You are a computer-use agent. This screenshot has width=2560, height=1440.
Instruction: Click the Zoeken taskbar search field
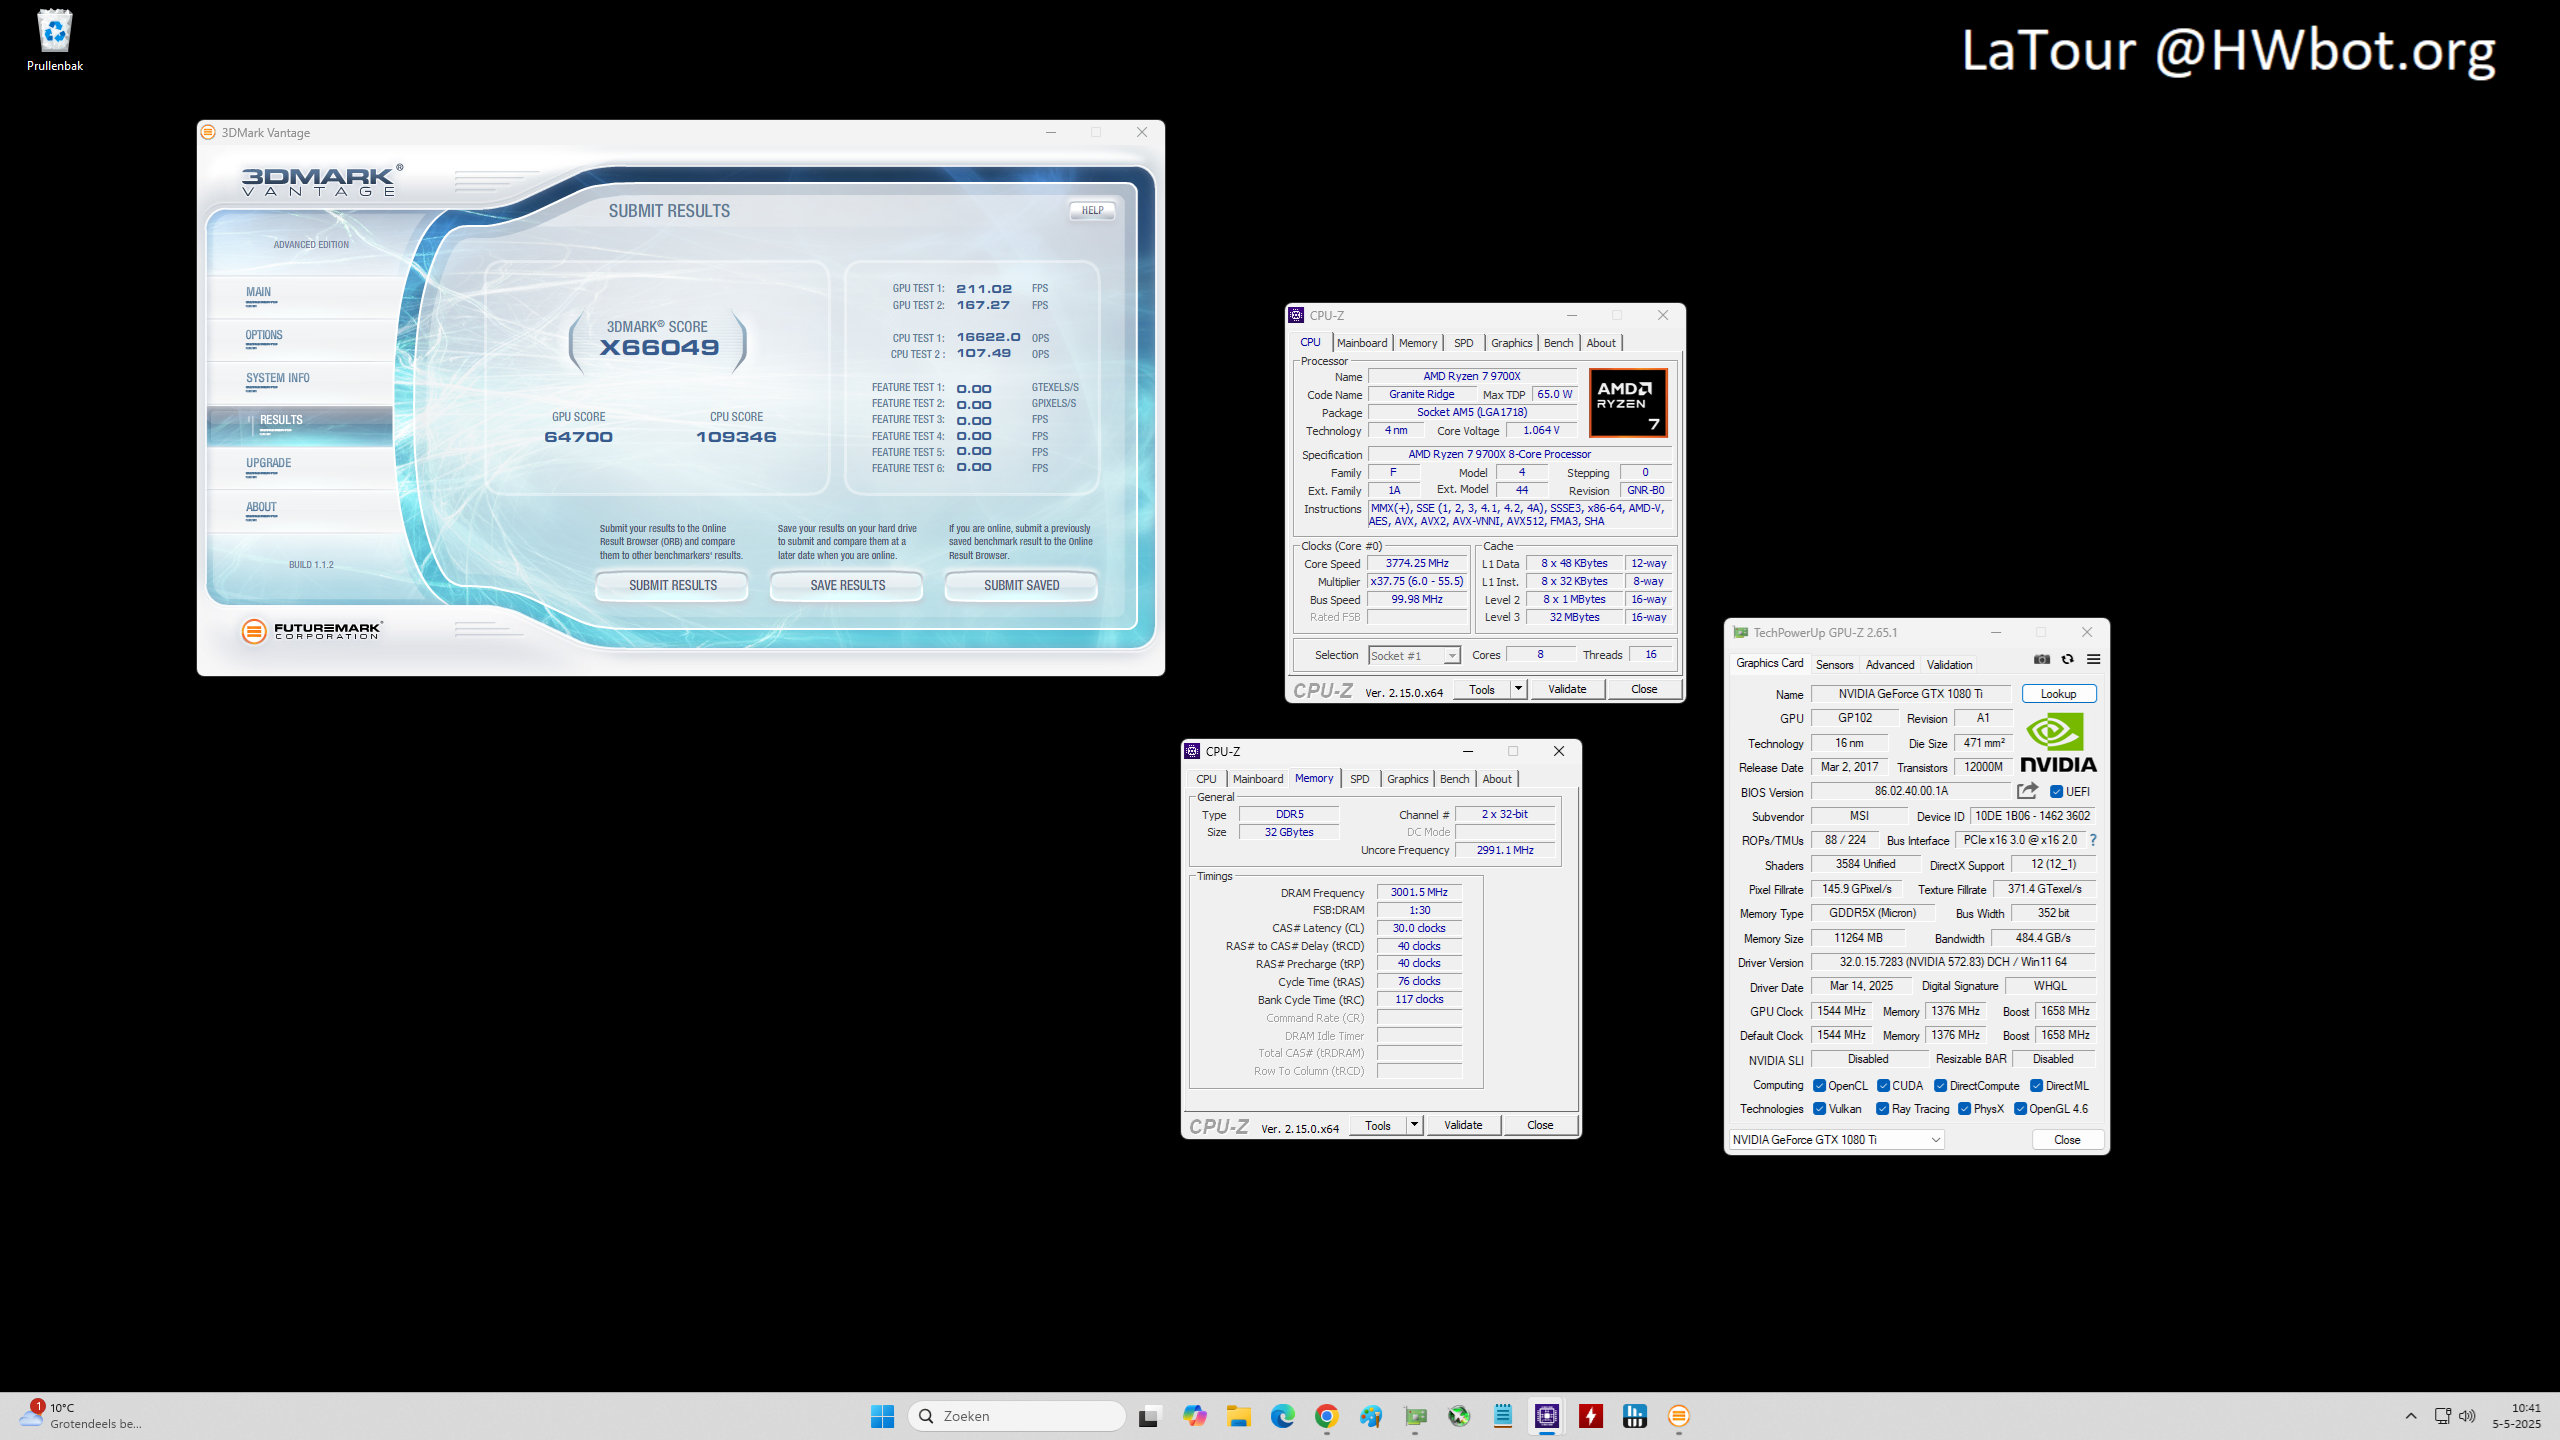[x=1017, y=1416]
